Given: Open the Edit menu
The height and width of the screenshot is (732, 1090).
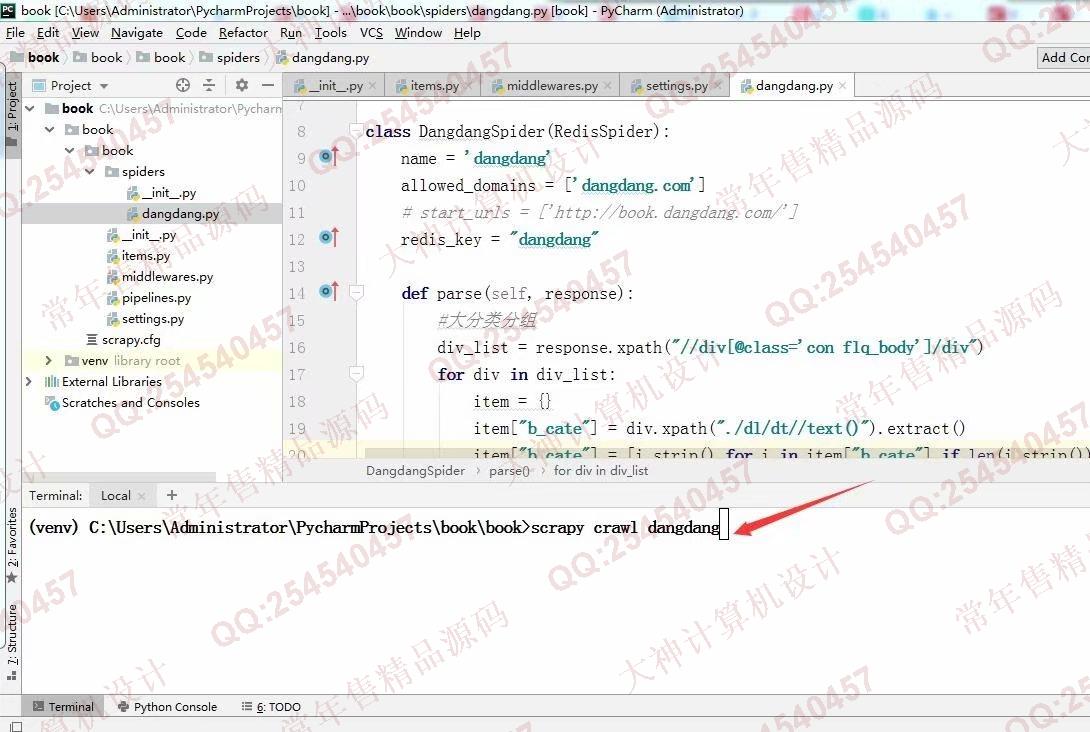Looking at the screenshot, I should pos(48,33).
